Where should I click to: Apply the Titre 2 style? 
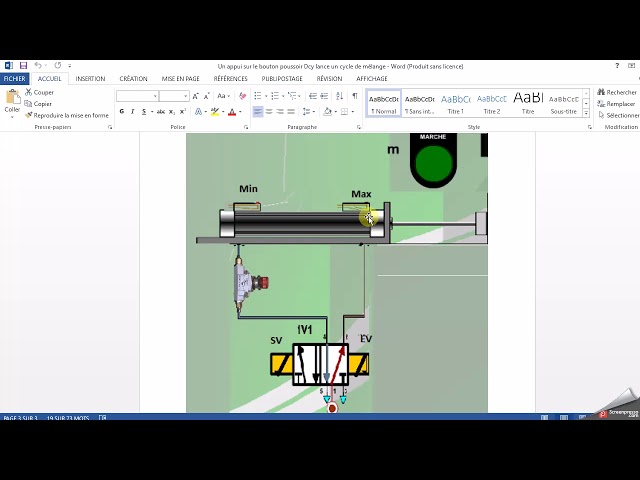[x=491, y=104]
